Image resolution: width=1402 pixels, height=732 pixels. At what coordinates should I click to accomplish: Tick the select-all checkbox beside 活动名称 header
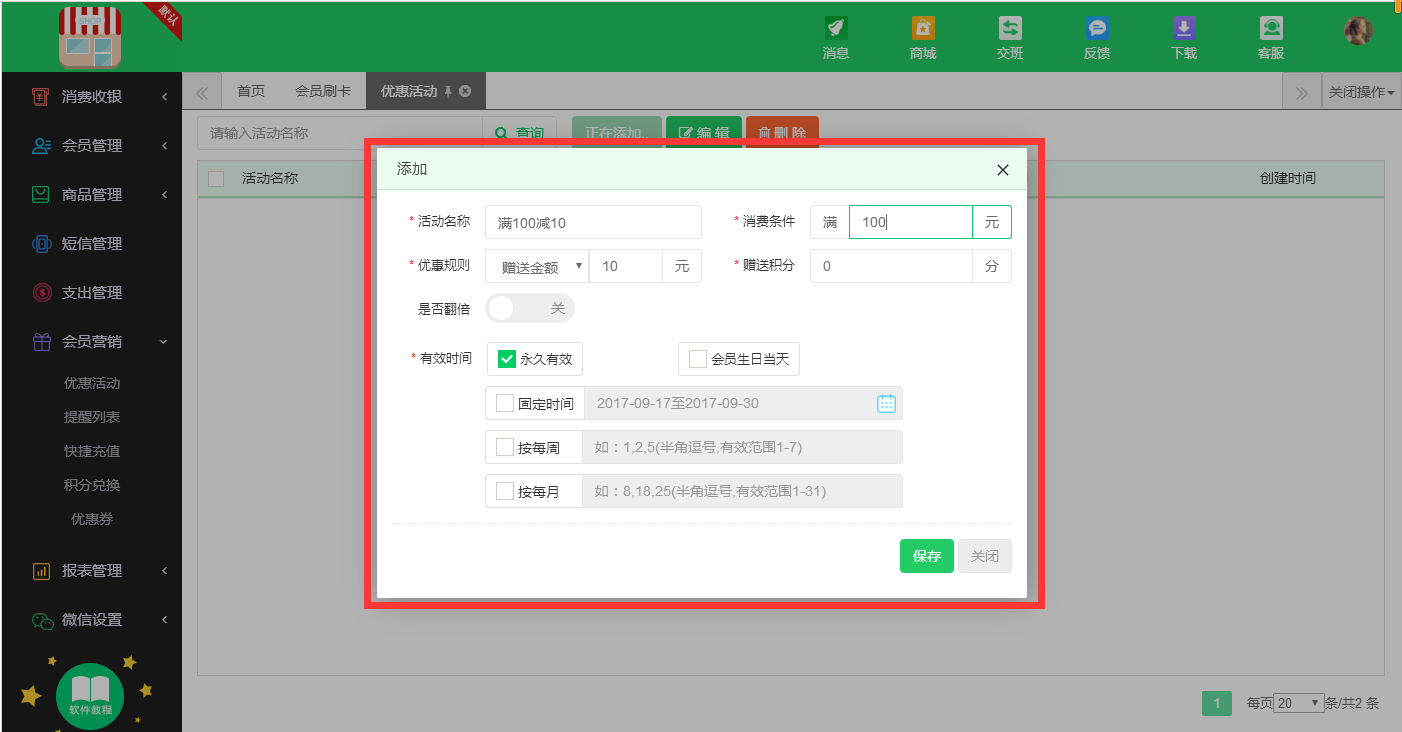click(216, 179)
